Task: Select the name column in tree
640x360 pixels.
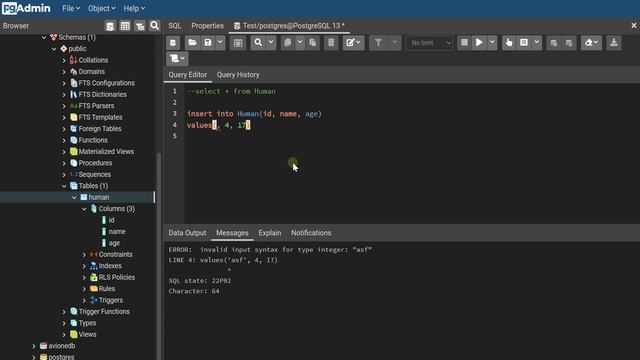Action: point(117,232)
